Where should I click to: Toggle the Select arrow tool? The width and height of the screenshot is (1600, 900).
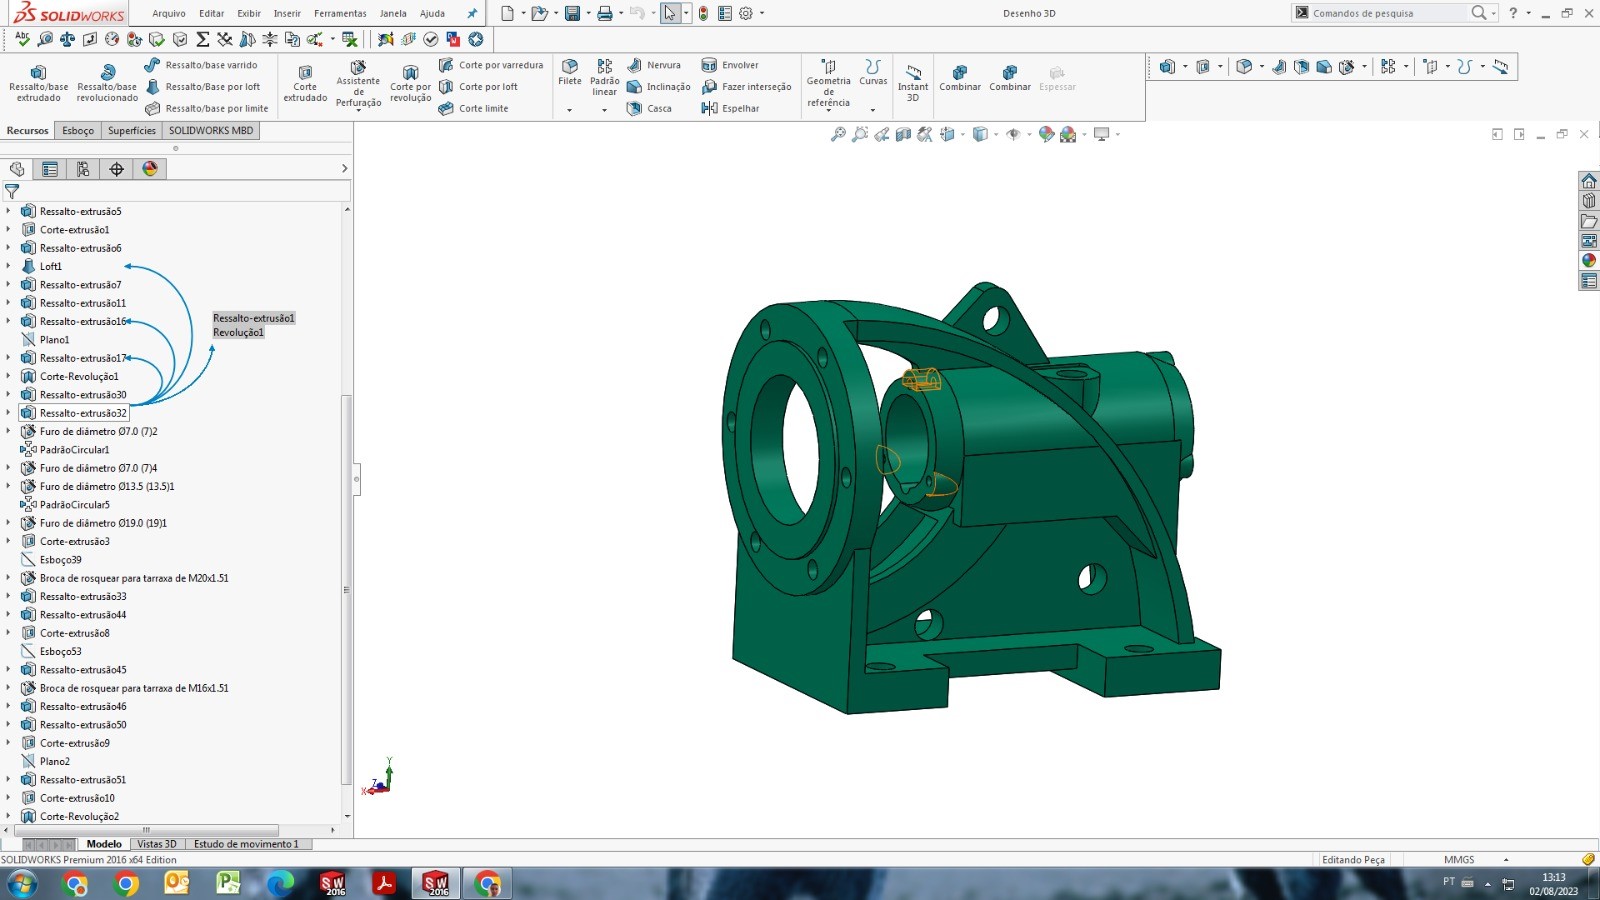[x=669, y=13]
